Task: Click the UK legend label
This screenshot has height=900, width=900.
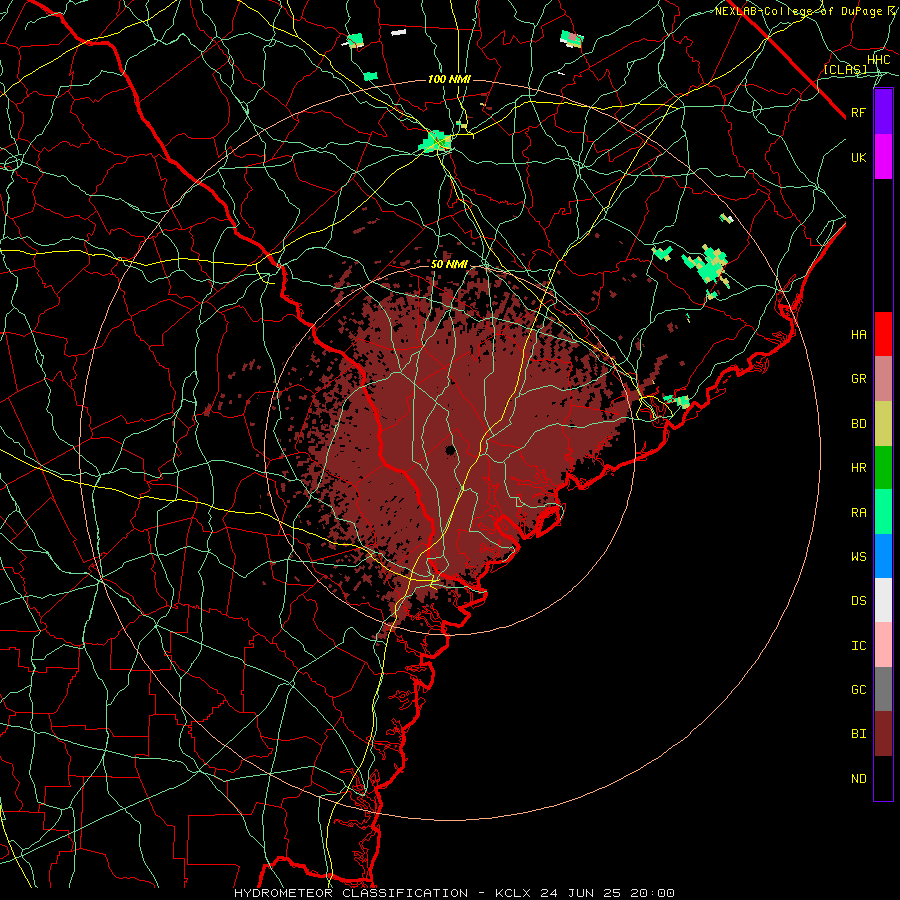Action: (859, 157)
